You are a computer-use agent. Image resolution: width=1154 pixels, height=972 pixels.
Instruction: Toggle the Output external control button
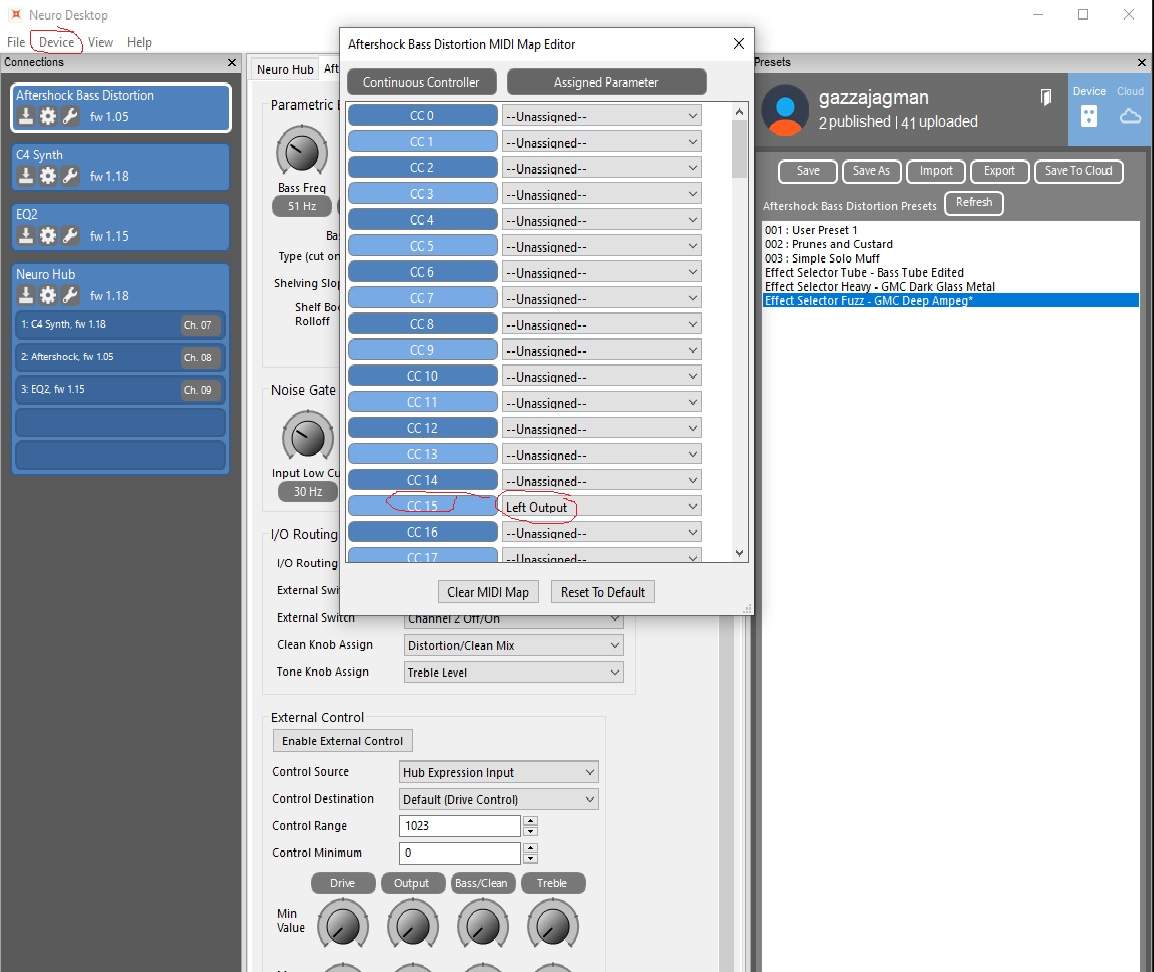pos(411,883)
